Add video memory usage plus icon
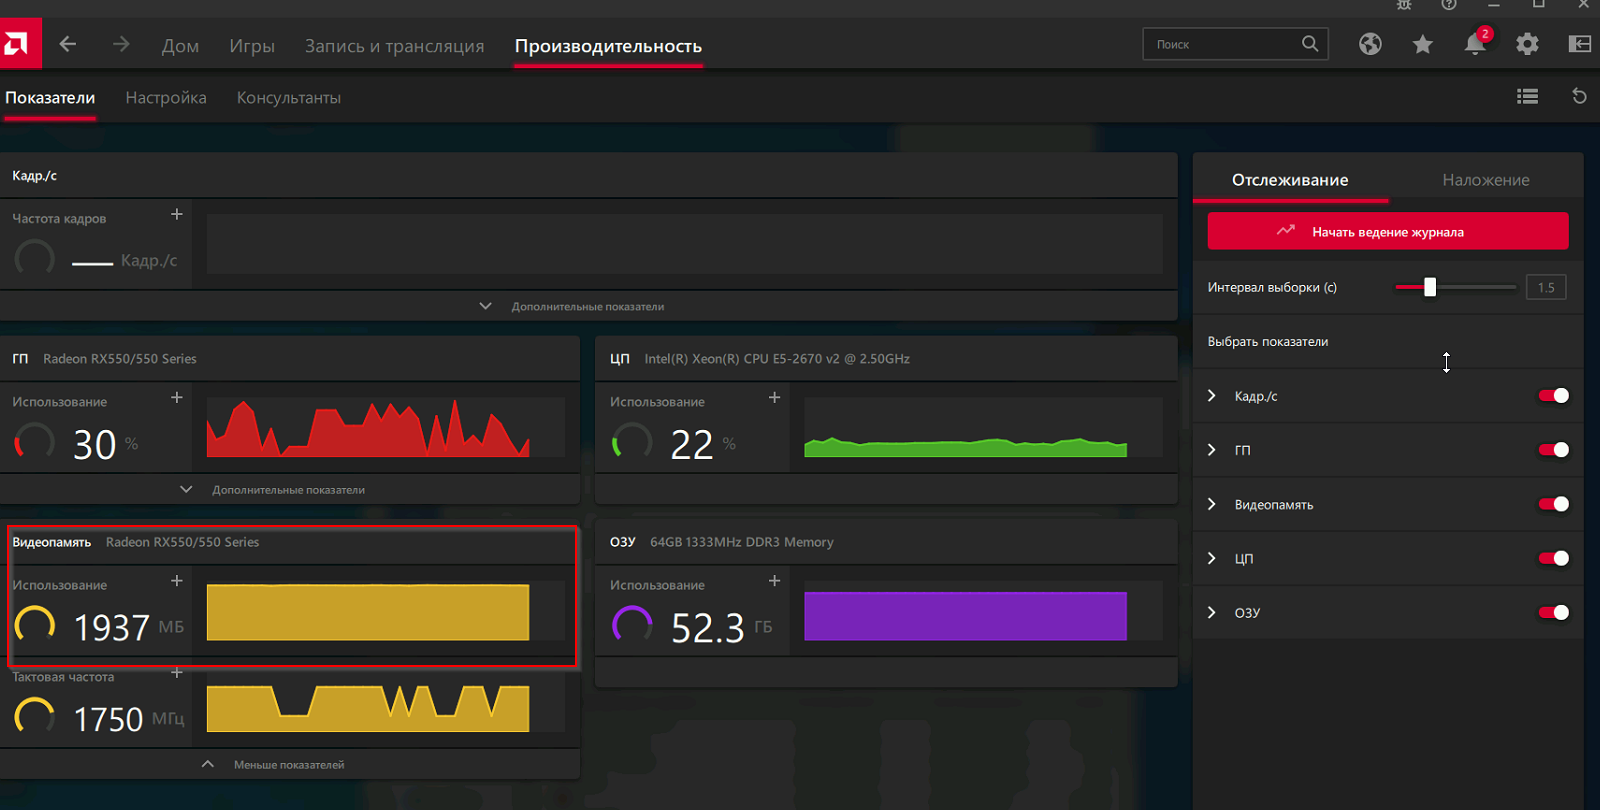 [x=177, y=580]
